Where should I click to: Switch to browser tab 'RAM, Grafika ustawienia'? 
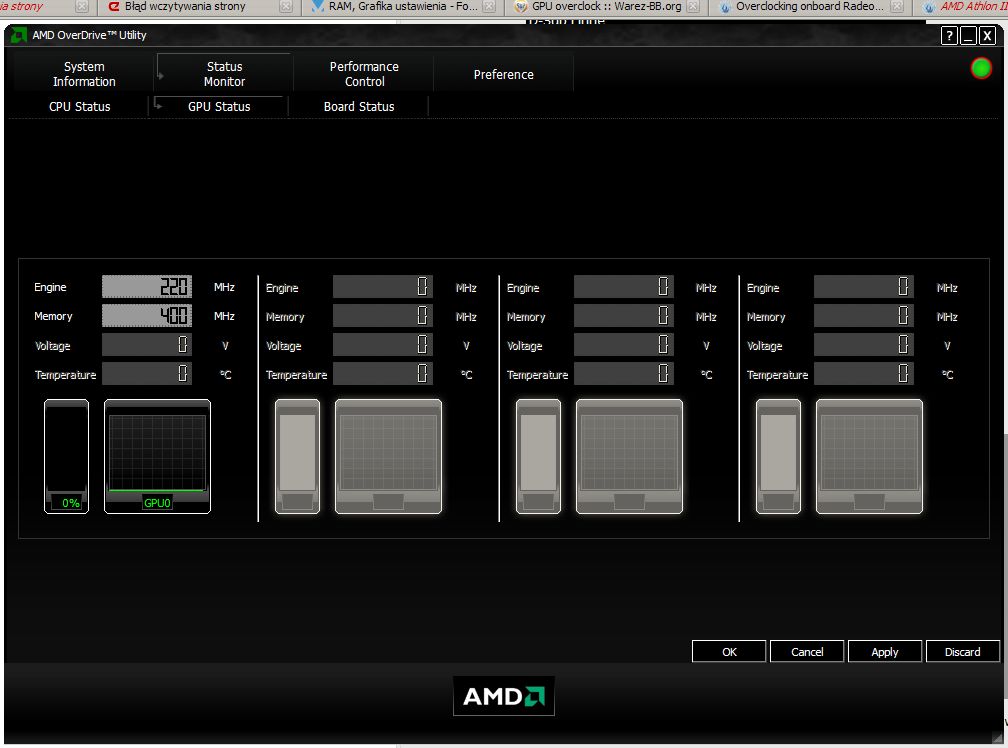coord(403,6)
